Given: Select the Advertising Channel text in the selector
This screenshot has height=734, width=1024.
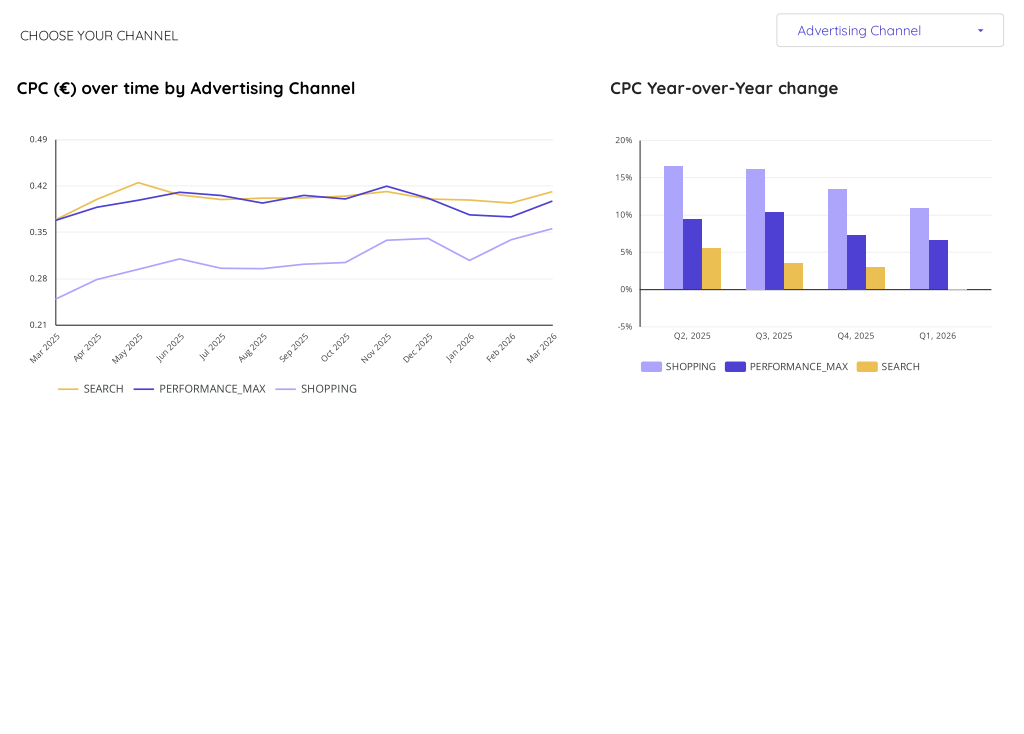Looking at the screenshot, I should [858, 30].
